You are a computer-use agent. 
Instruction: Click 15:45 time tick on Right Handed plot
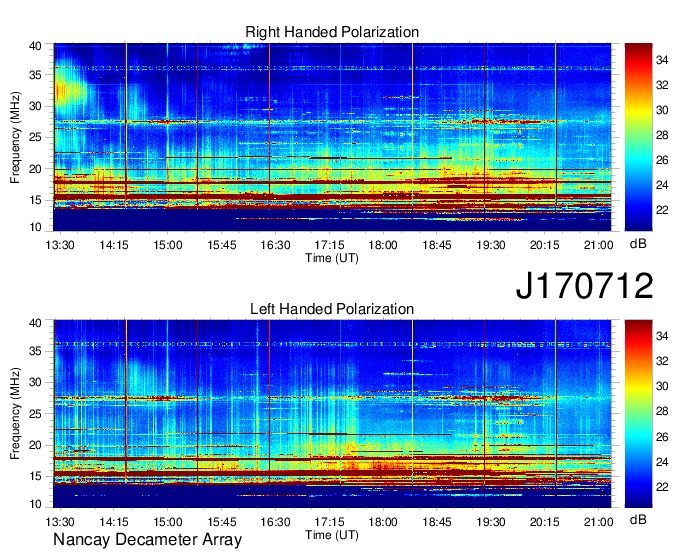(222, 245)
